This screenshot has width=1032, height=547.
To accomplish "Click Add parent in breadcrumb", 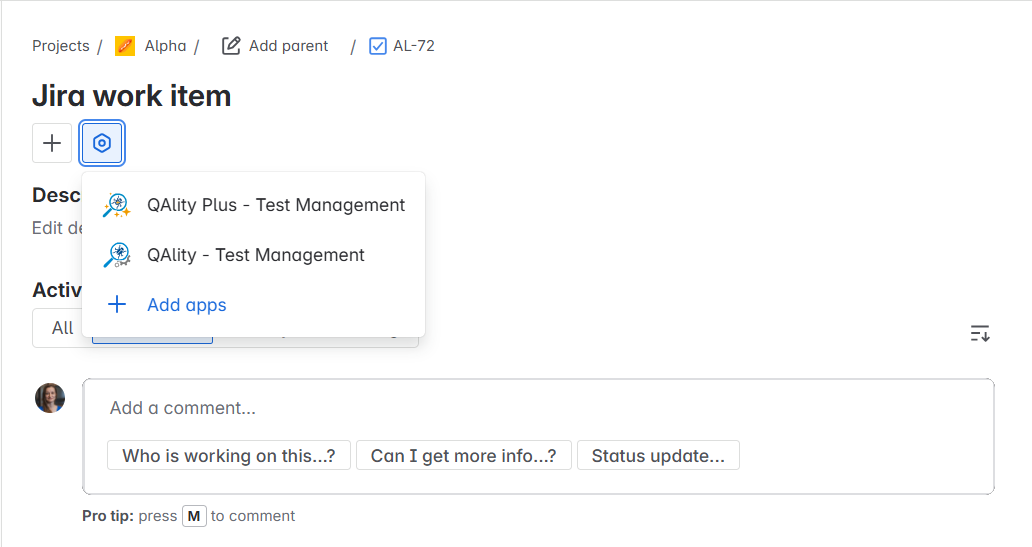I will pyautogui.click(x=288, y=46).
